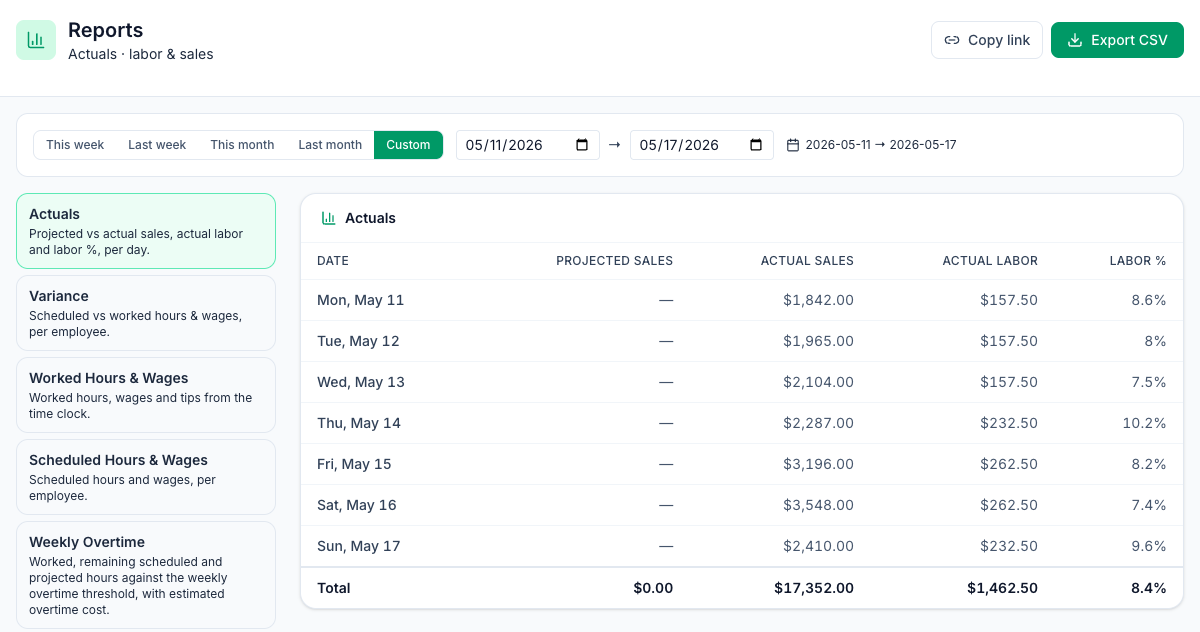The height and width of the screenshot is (632, 1200).
Task: Click the labor percent 9.6% cell
Action: pyautogui.click(x=1149, y=546)
